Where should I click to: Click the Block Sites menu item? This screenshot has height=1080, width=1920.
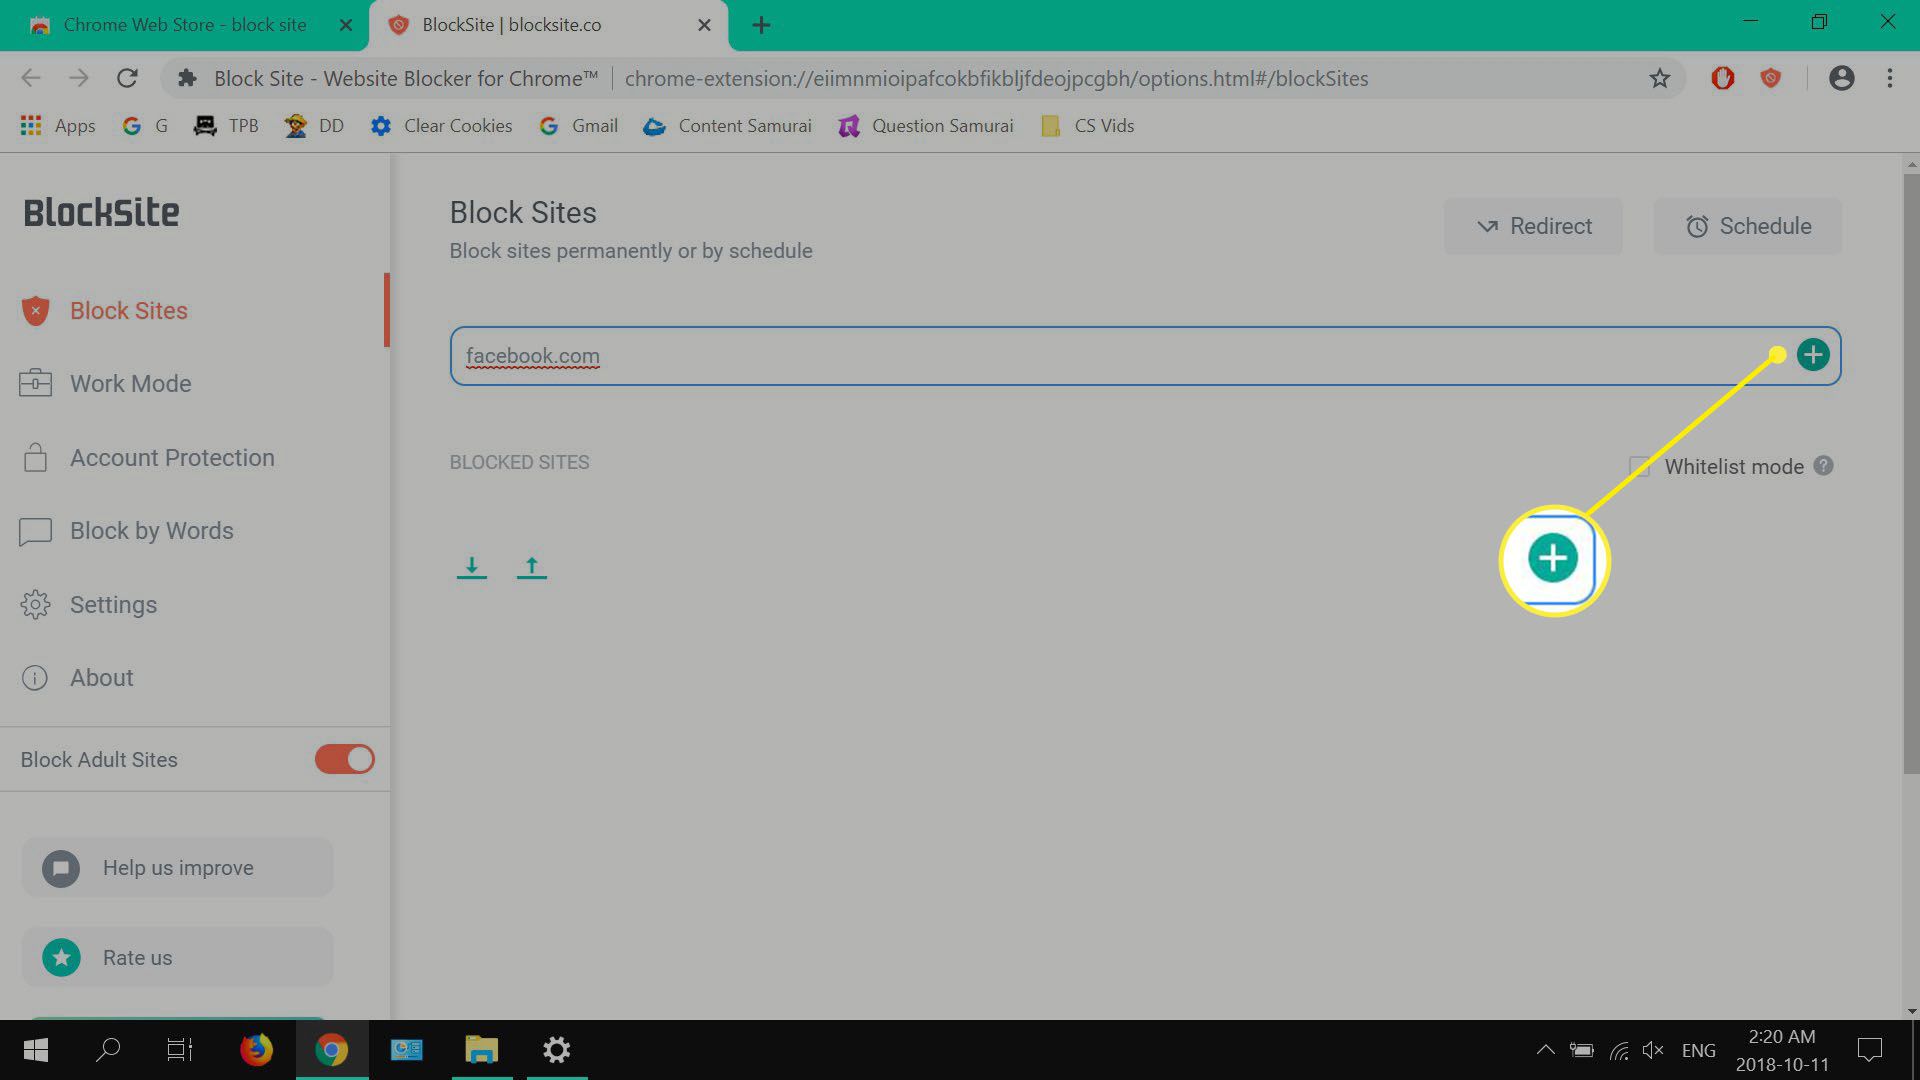tap(128, 310)
